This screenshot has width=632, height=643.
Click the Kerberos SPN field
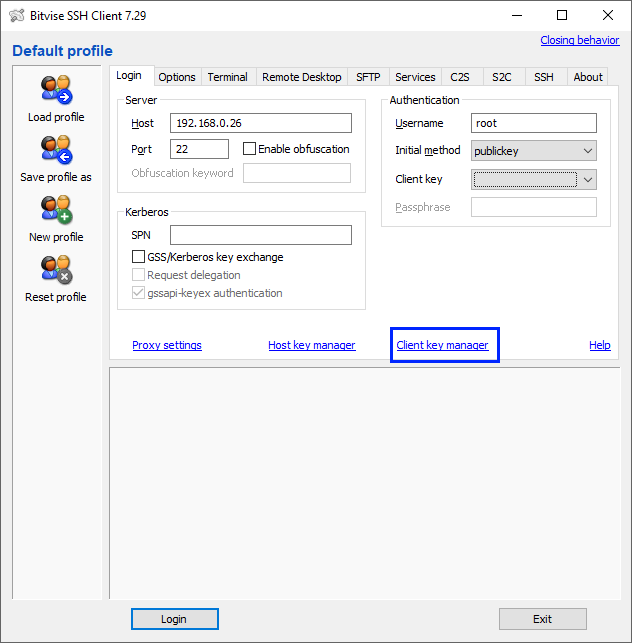pos(261,235)
